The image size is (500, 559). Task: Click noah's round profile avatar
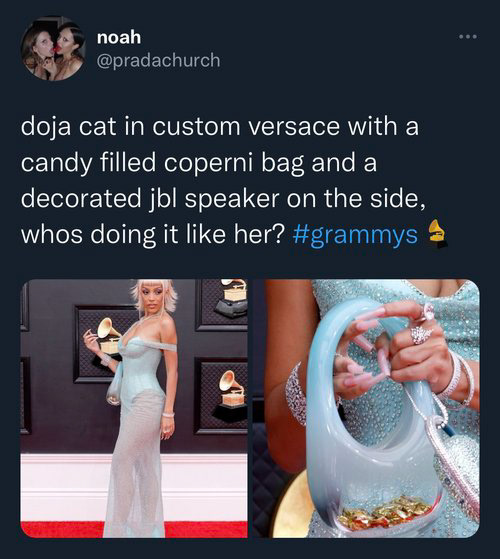tap(53, 48)
